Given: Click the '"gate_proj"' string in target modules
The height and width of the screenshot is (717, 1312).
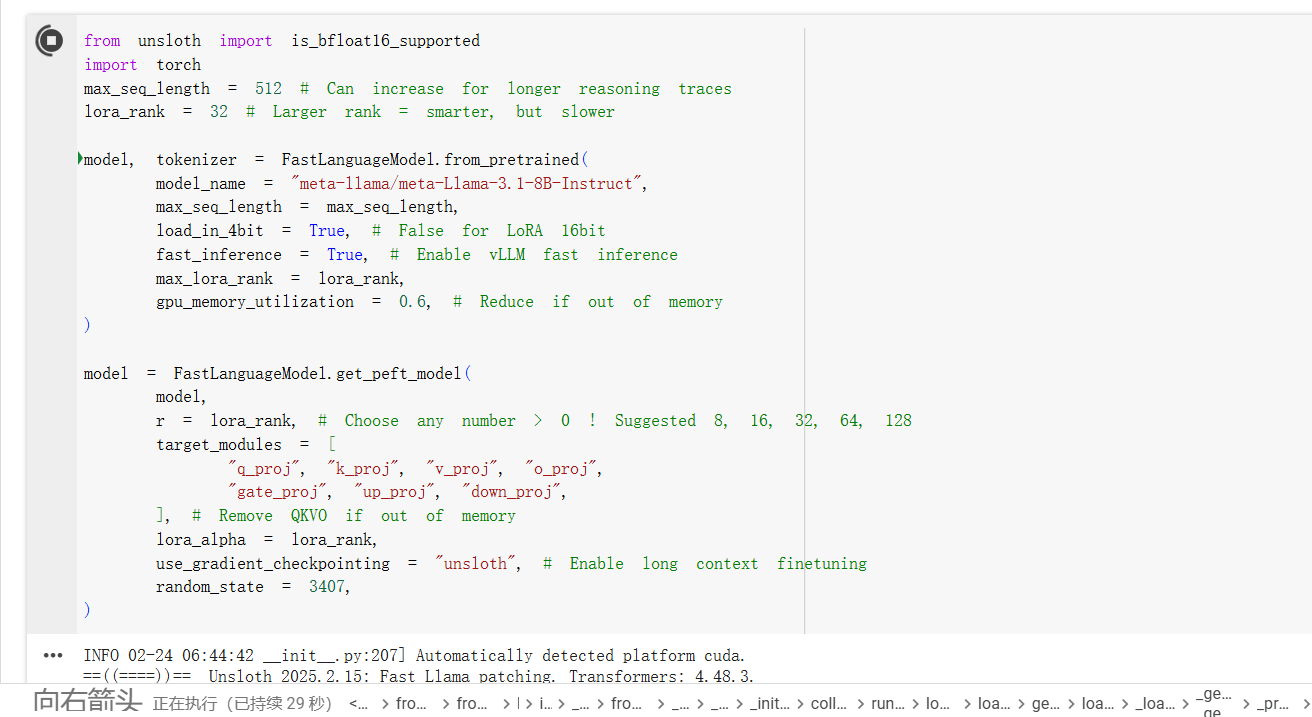Looking at the screenshot, I should click(x=280, y=492).
